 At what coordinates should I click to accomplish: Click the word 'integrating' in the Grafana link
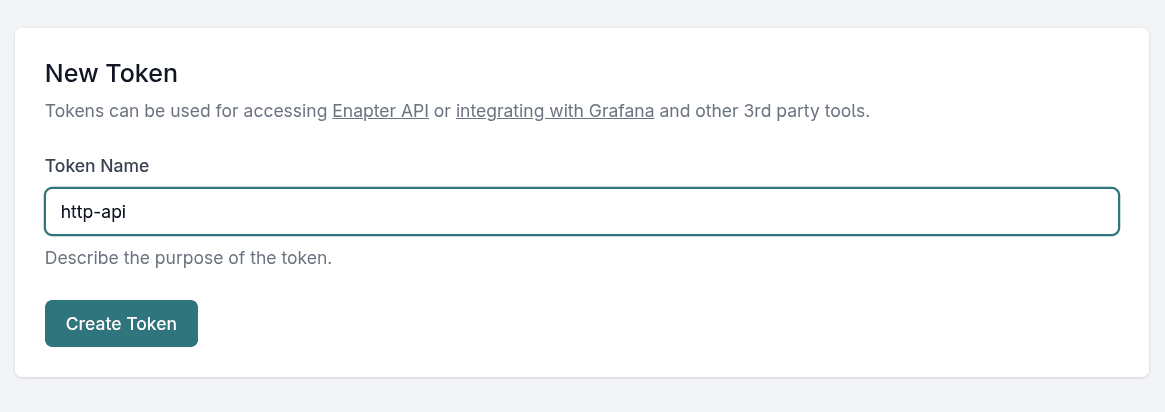[x=498, y=111]
